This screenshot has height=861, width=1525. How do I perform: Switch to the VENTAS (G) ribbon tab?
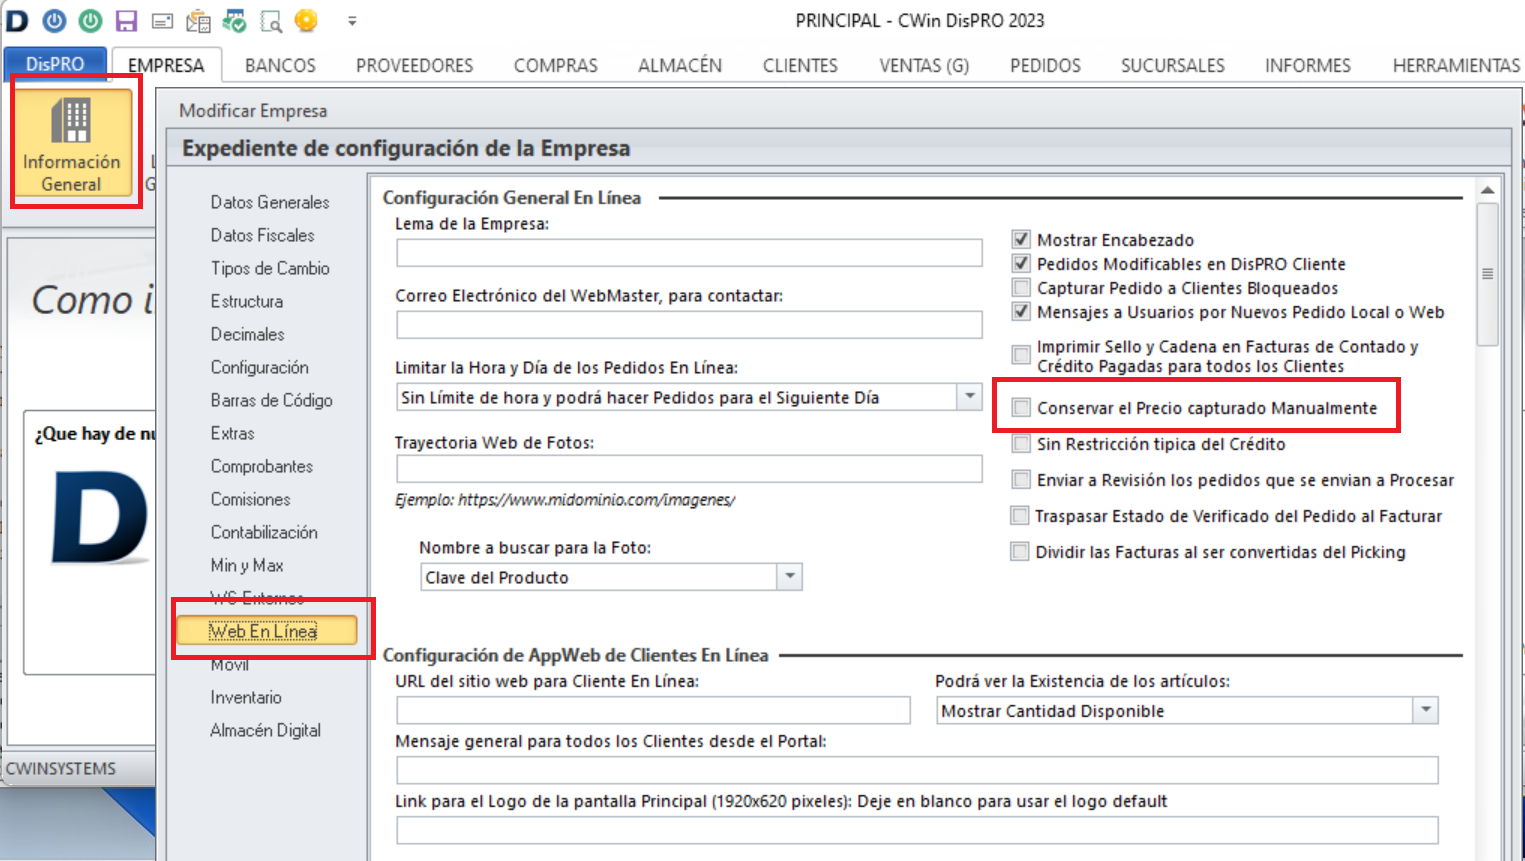pos(922,64)
